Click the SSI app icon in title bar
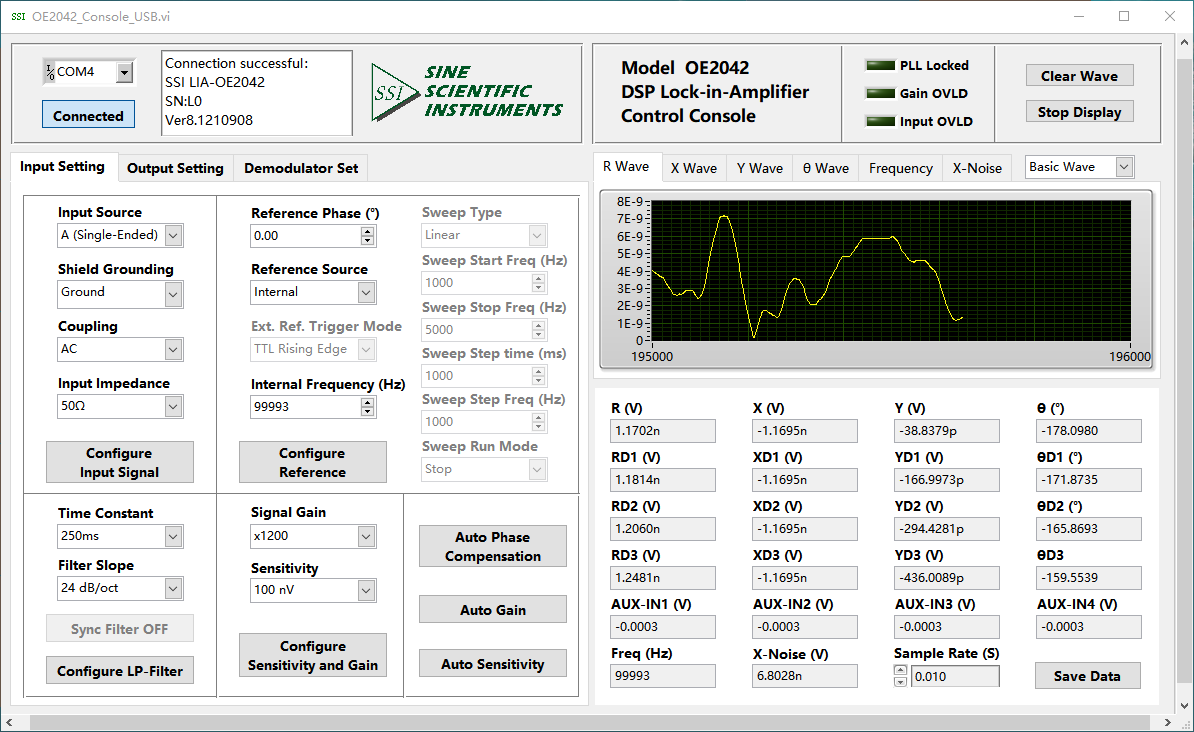 point(18,17)
